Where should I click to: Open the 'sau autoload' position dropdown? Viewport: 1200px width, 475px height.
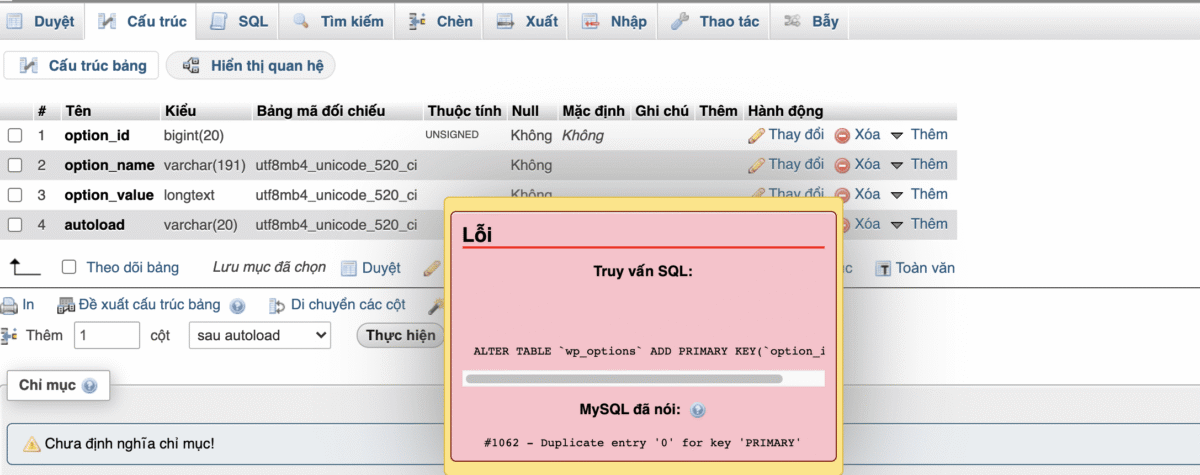[259, 336]
